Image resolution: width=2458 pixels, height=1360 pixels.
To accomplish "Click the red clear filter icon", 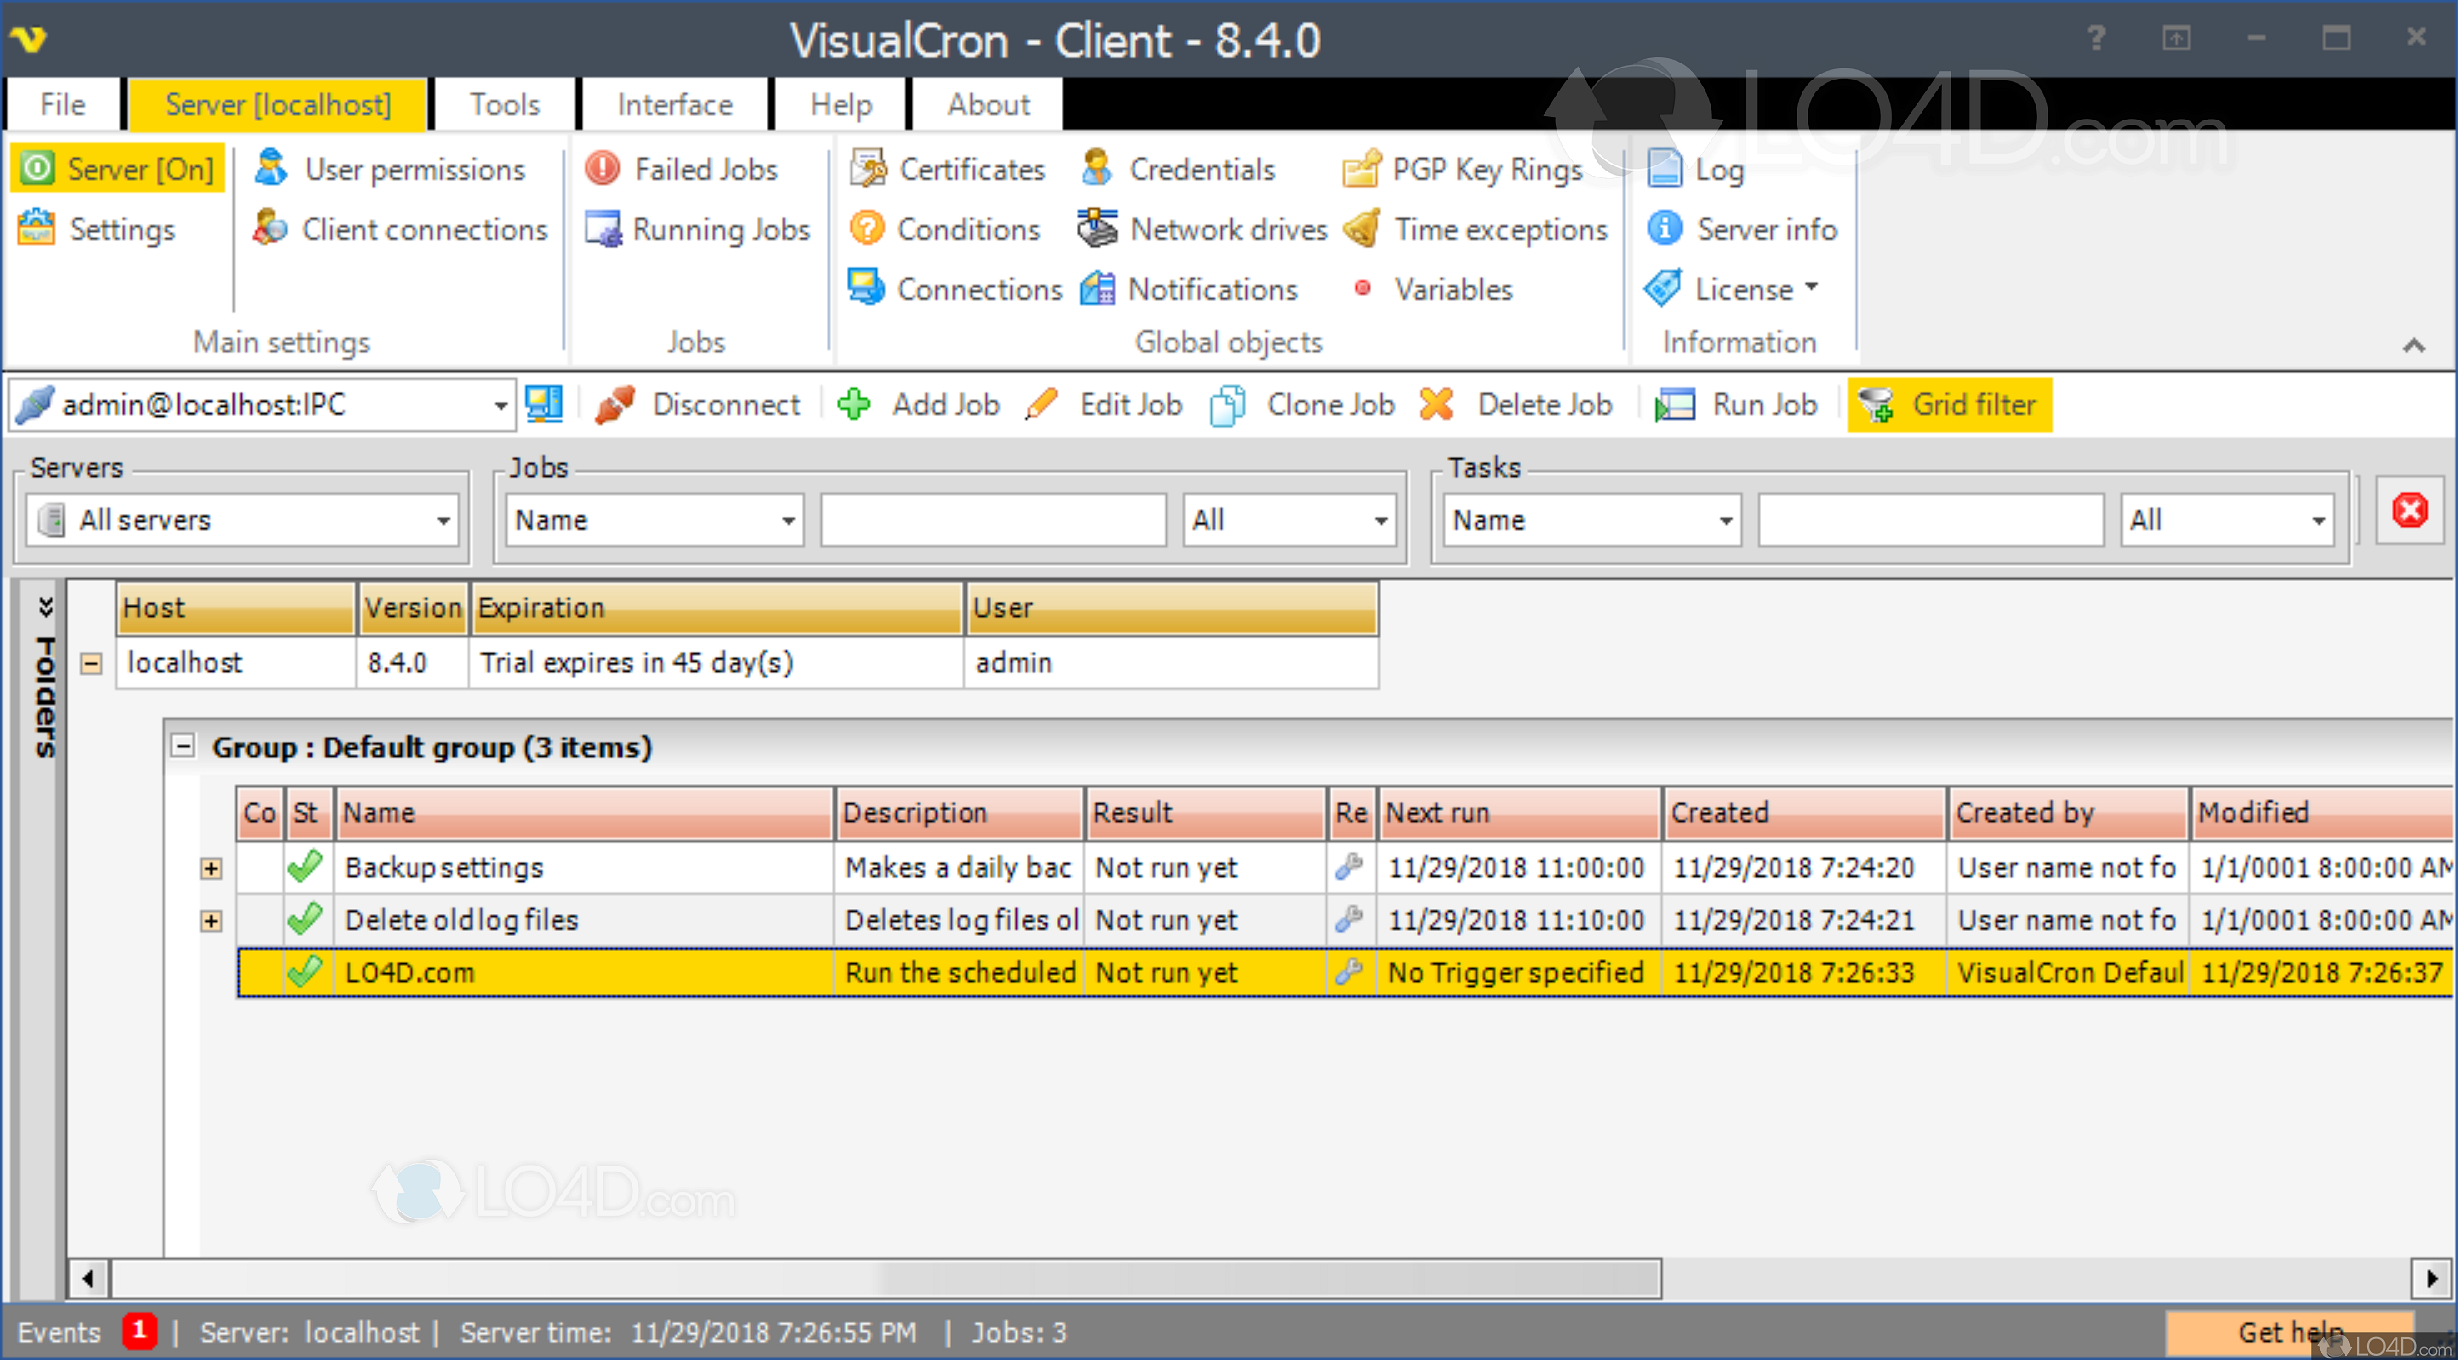I will pyautogui.click(x=2409, y=511).
